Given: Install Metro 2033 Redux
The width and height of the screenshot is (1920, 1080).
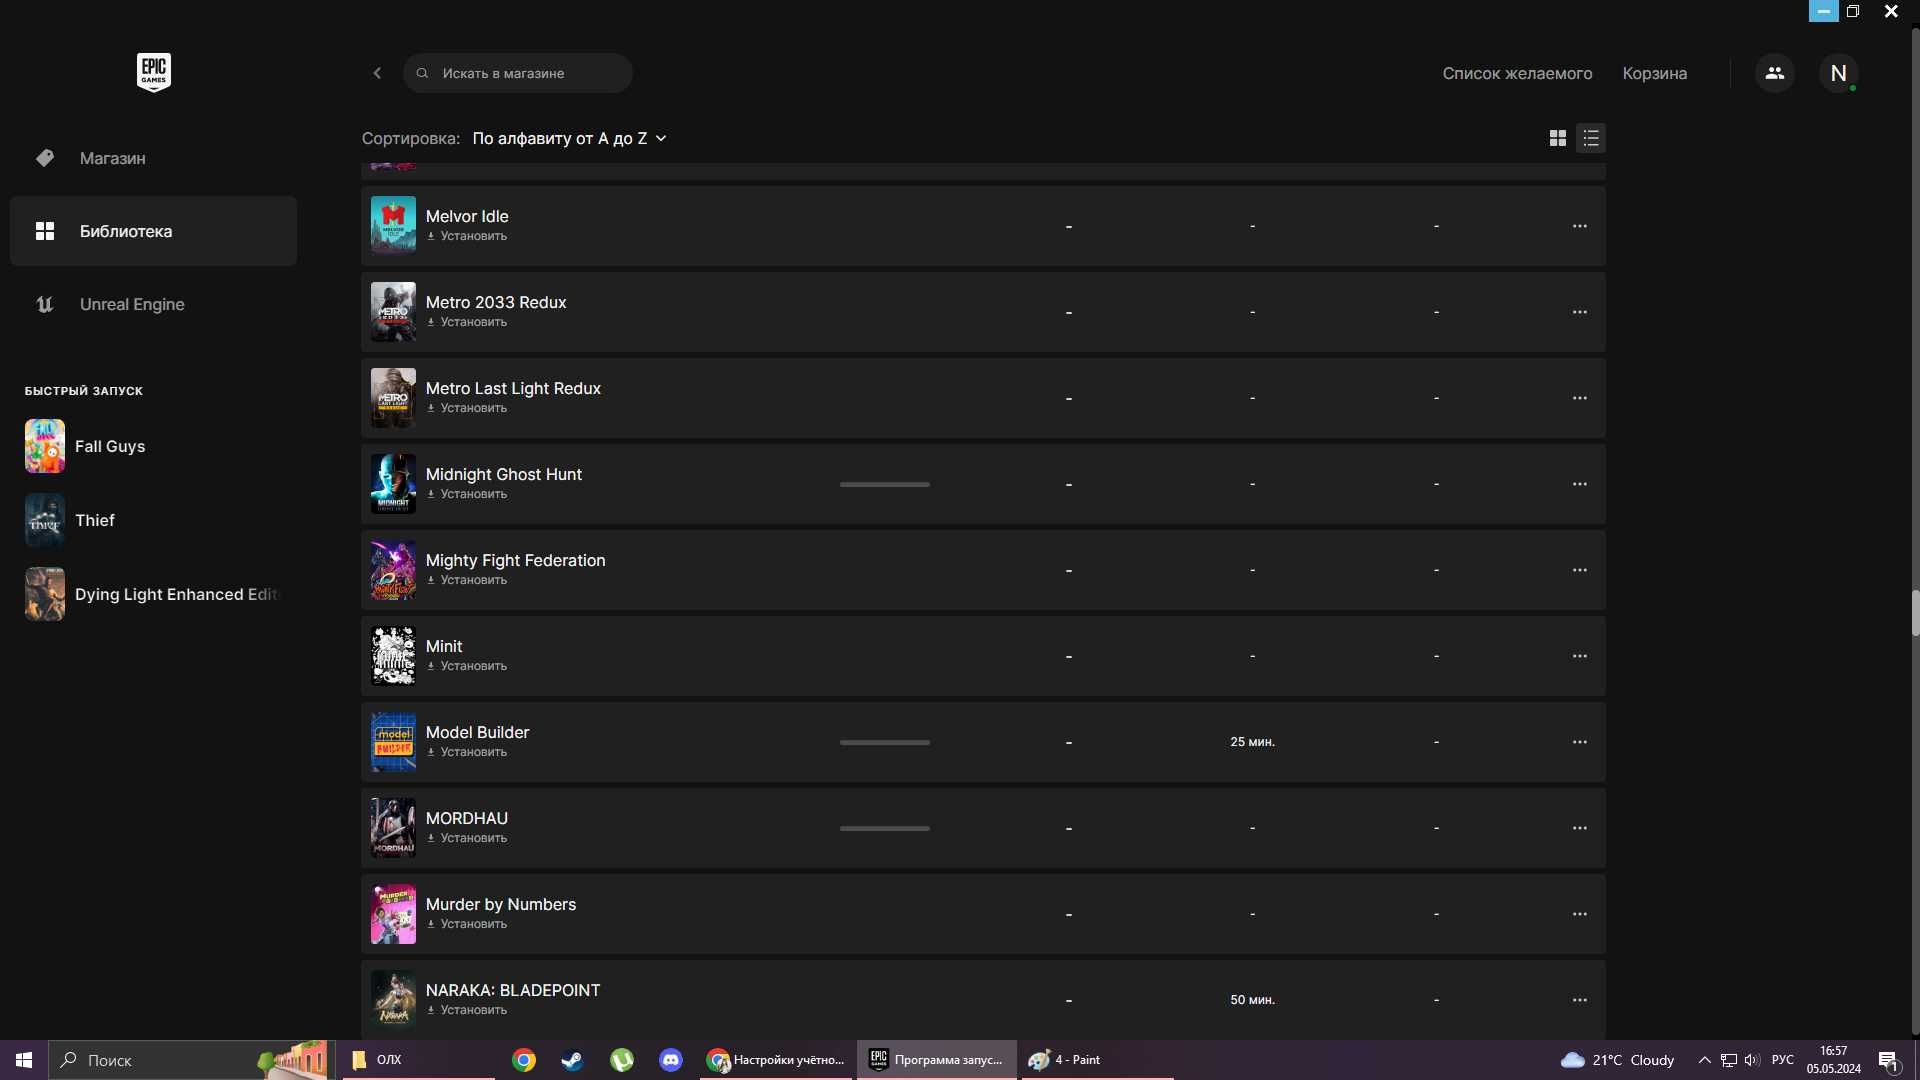Looking at the screenshot, I should tap(467, 323).
